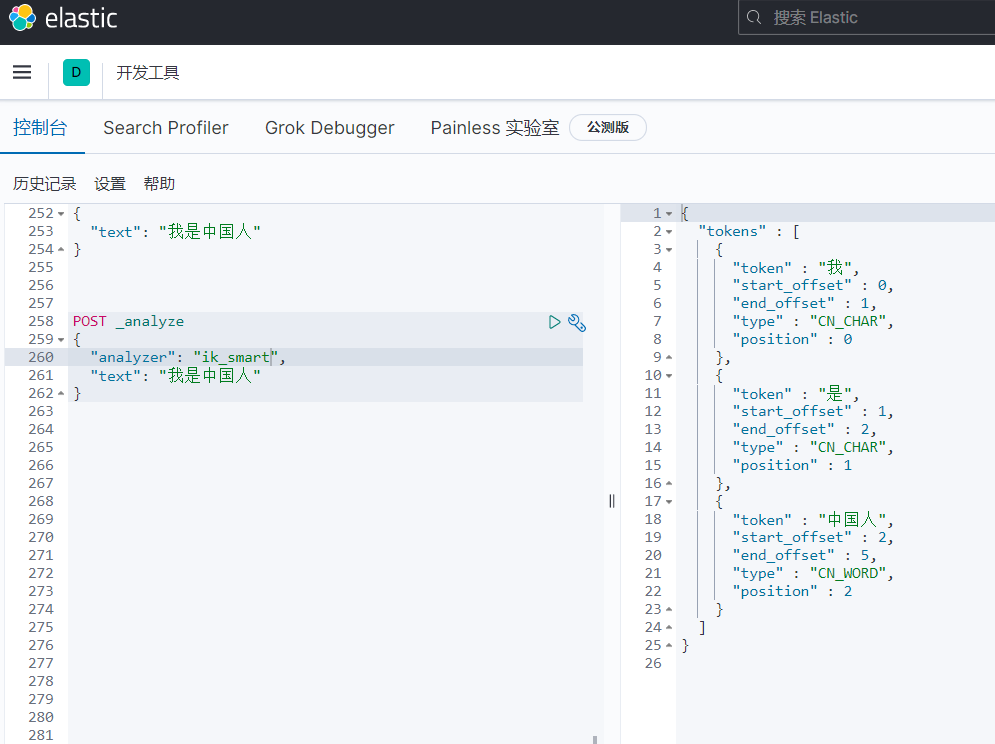Collapse the fold arrow at line 259
The height and width of the screenshot is (744, 995).
coord(61,340)
